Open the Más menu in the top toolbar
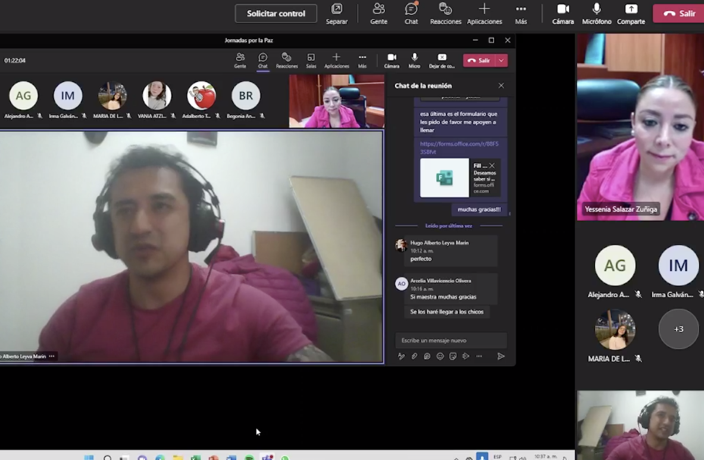This screenshot has height=460, width=704. [x=521, y=14]
